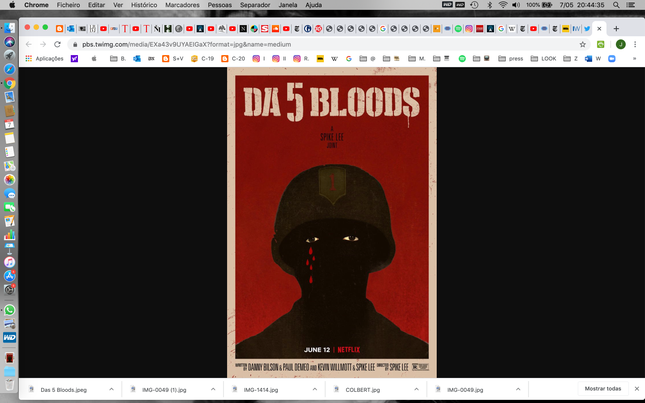Screen dimensions: 645x403
Task: Open the Zoom bookmark icon
Action: tap(612, 59)
